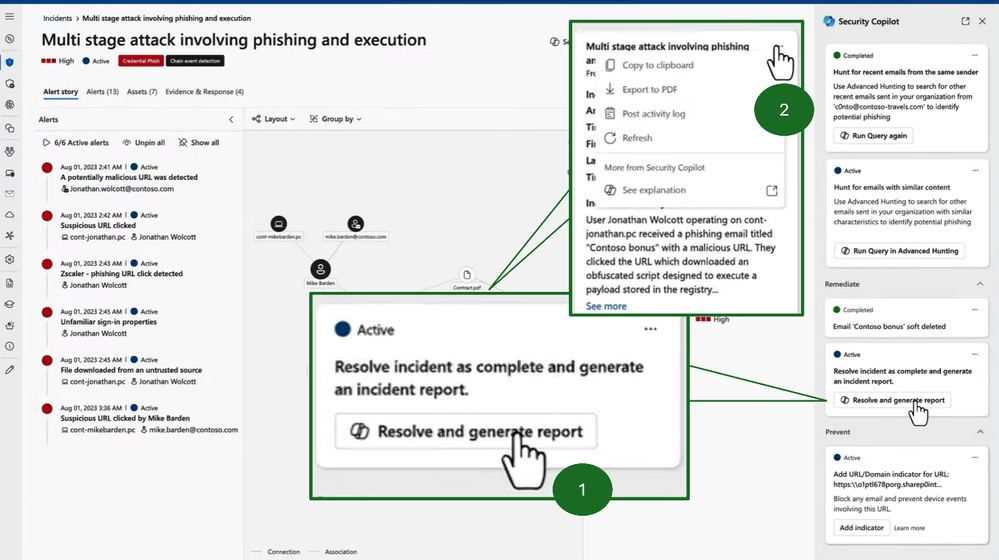This screenshot has height=560, width=999.
Task: Click Jonathan.wolcott@contoso.com entity in first alert
Action: coord(118,189)
